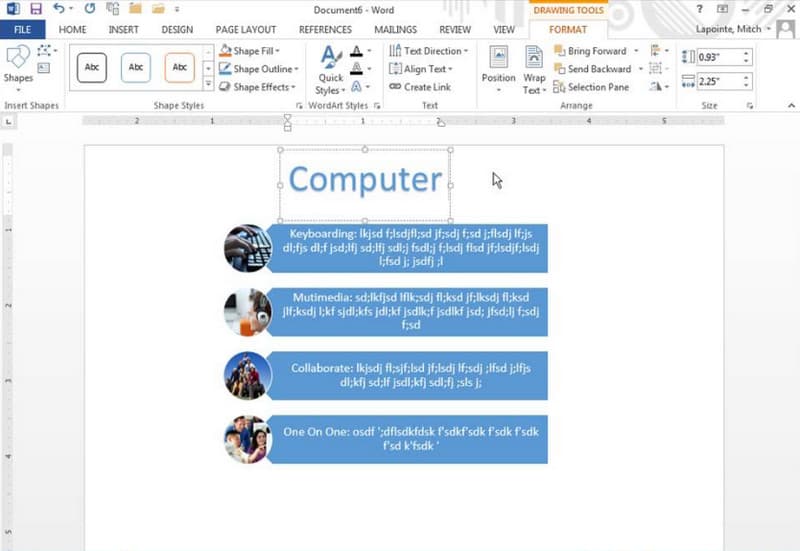800x551 pixels.
Task: Open the Send Backward dropdown arrow
Action: [x=641, y=68]
